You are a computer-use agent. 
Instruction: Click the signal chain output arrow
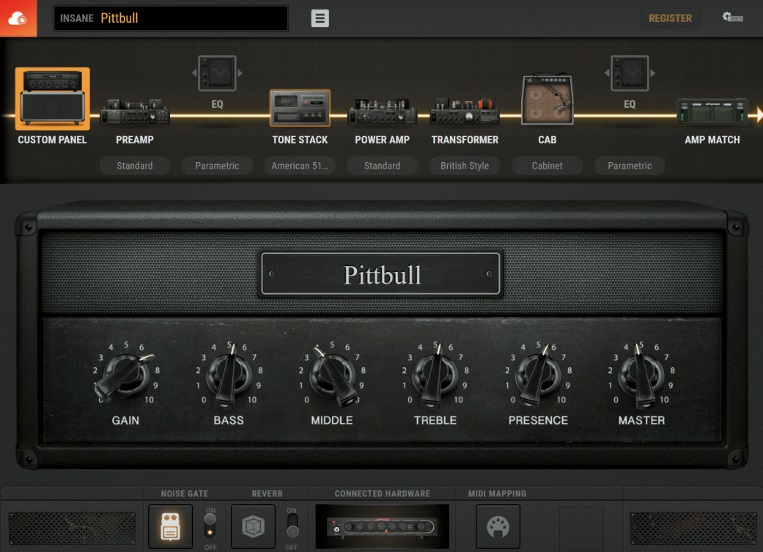click(x=759, y=115)
